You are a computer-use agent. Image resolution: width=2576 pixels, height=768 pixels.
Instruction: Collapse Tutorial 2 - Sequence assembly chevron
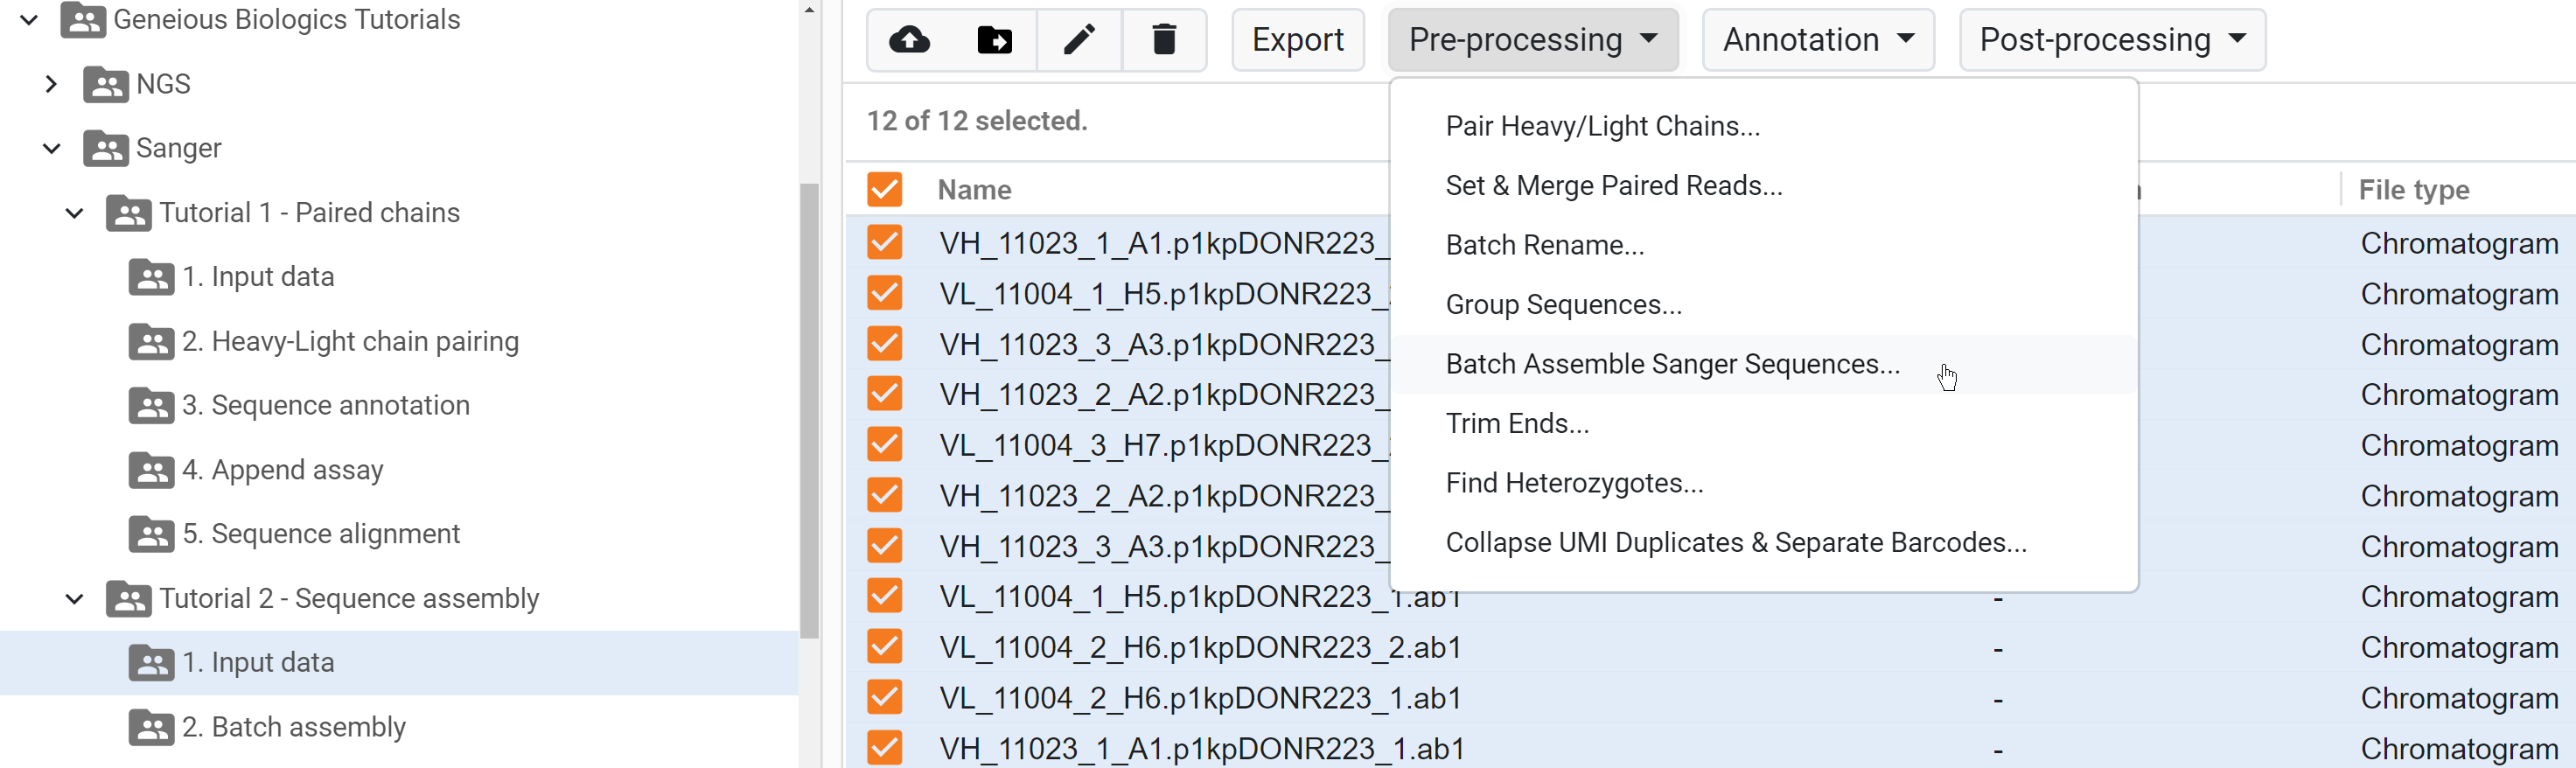pyautogui.click(x=75, y=599)
